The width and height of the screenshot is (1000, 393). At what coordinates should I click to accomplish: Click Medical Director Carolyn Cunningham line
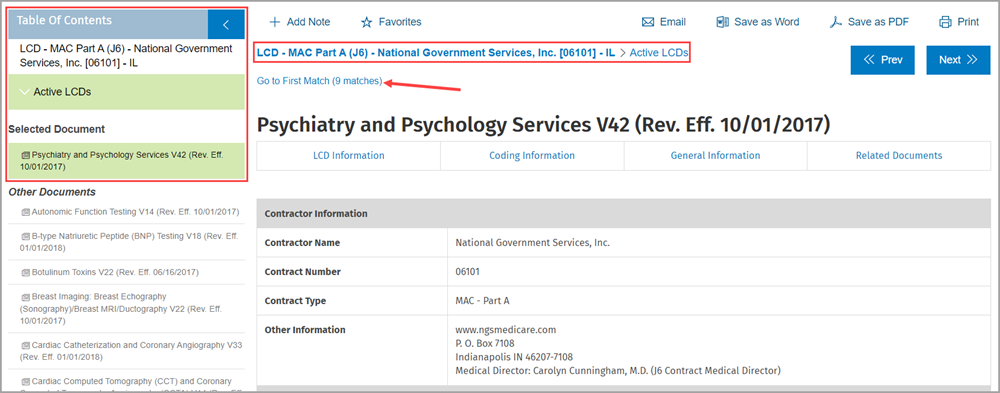pos(618,370)
